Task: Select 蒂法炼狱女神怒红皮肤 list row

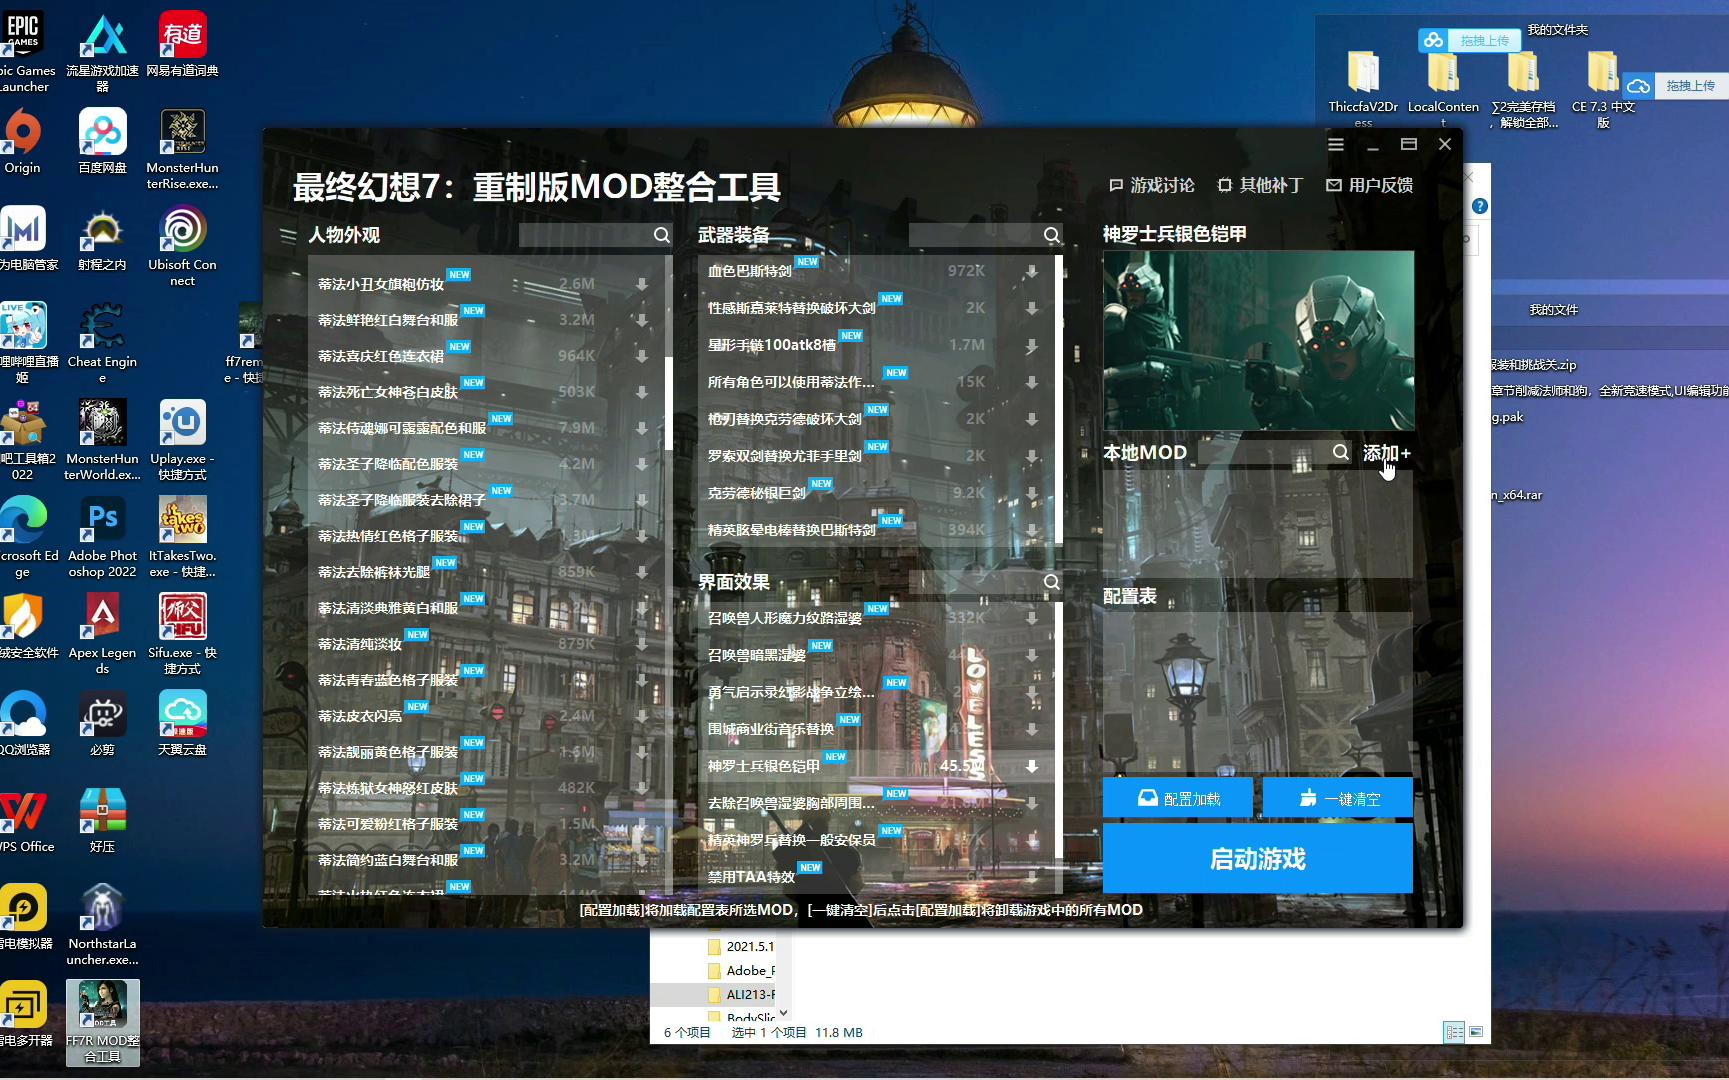Action: (484, 788)
